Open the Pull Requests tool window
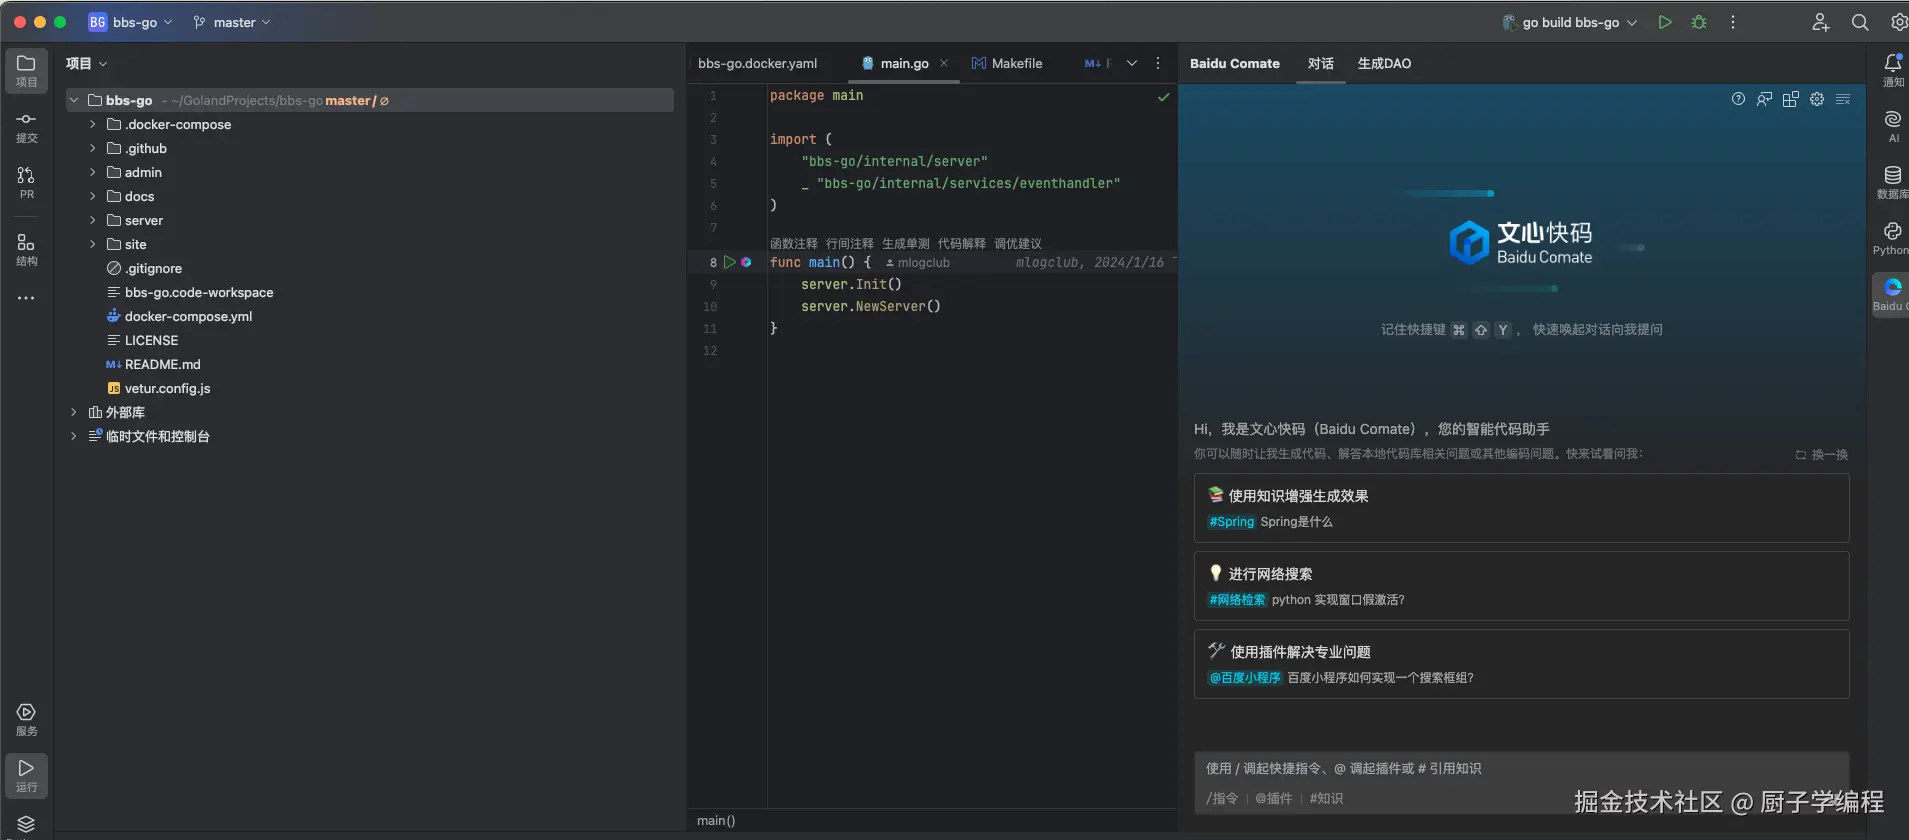Viewport: 1909px width, 840px height. point(26,183)
